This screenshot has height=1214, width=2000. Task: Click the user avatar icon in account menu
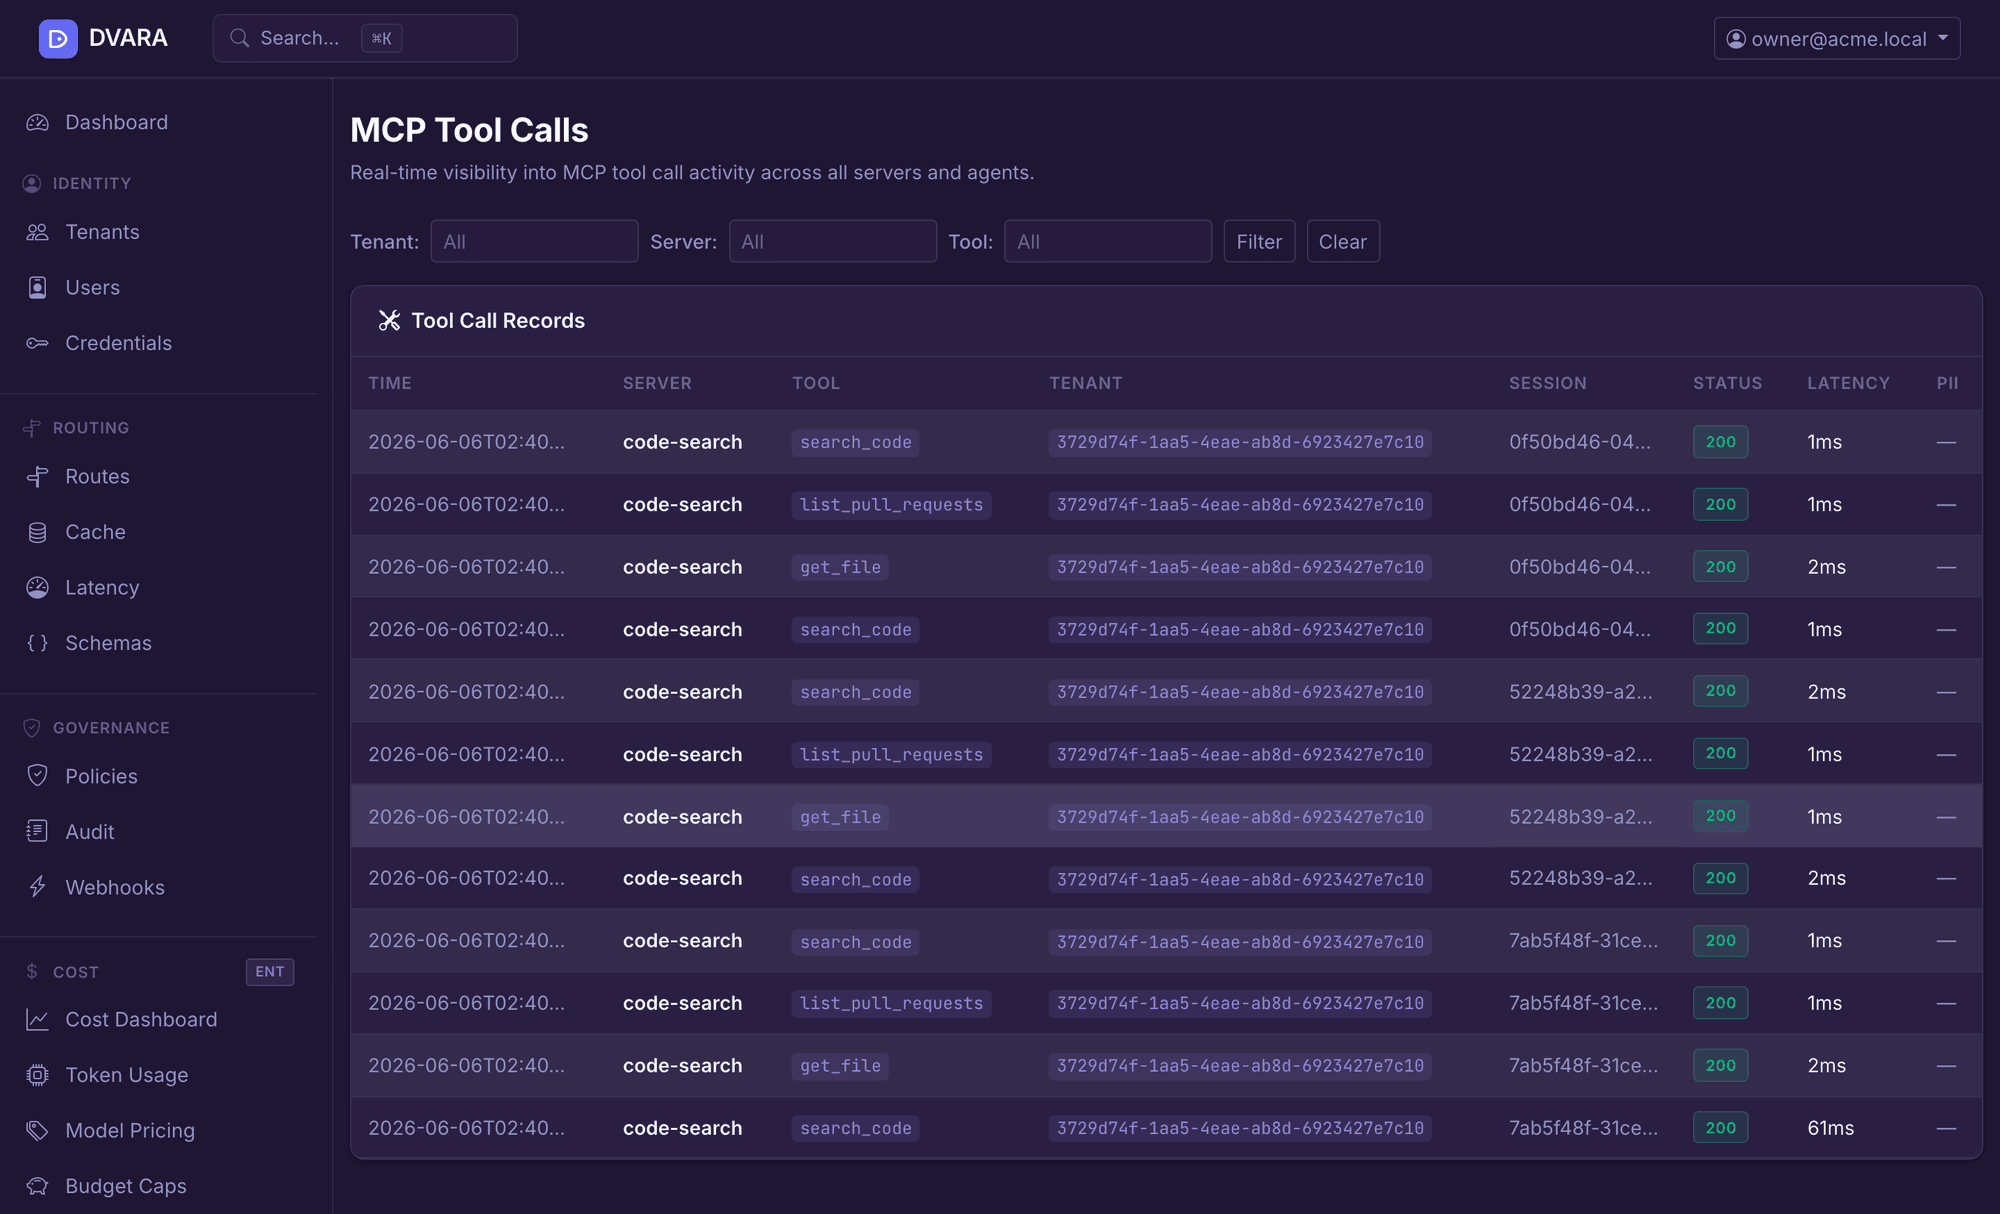(1736, 39)
